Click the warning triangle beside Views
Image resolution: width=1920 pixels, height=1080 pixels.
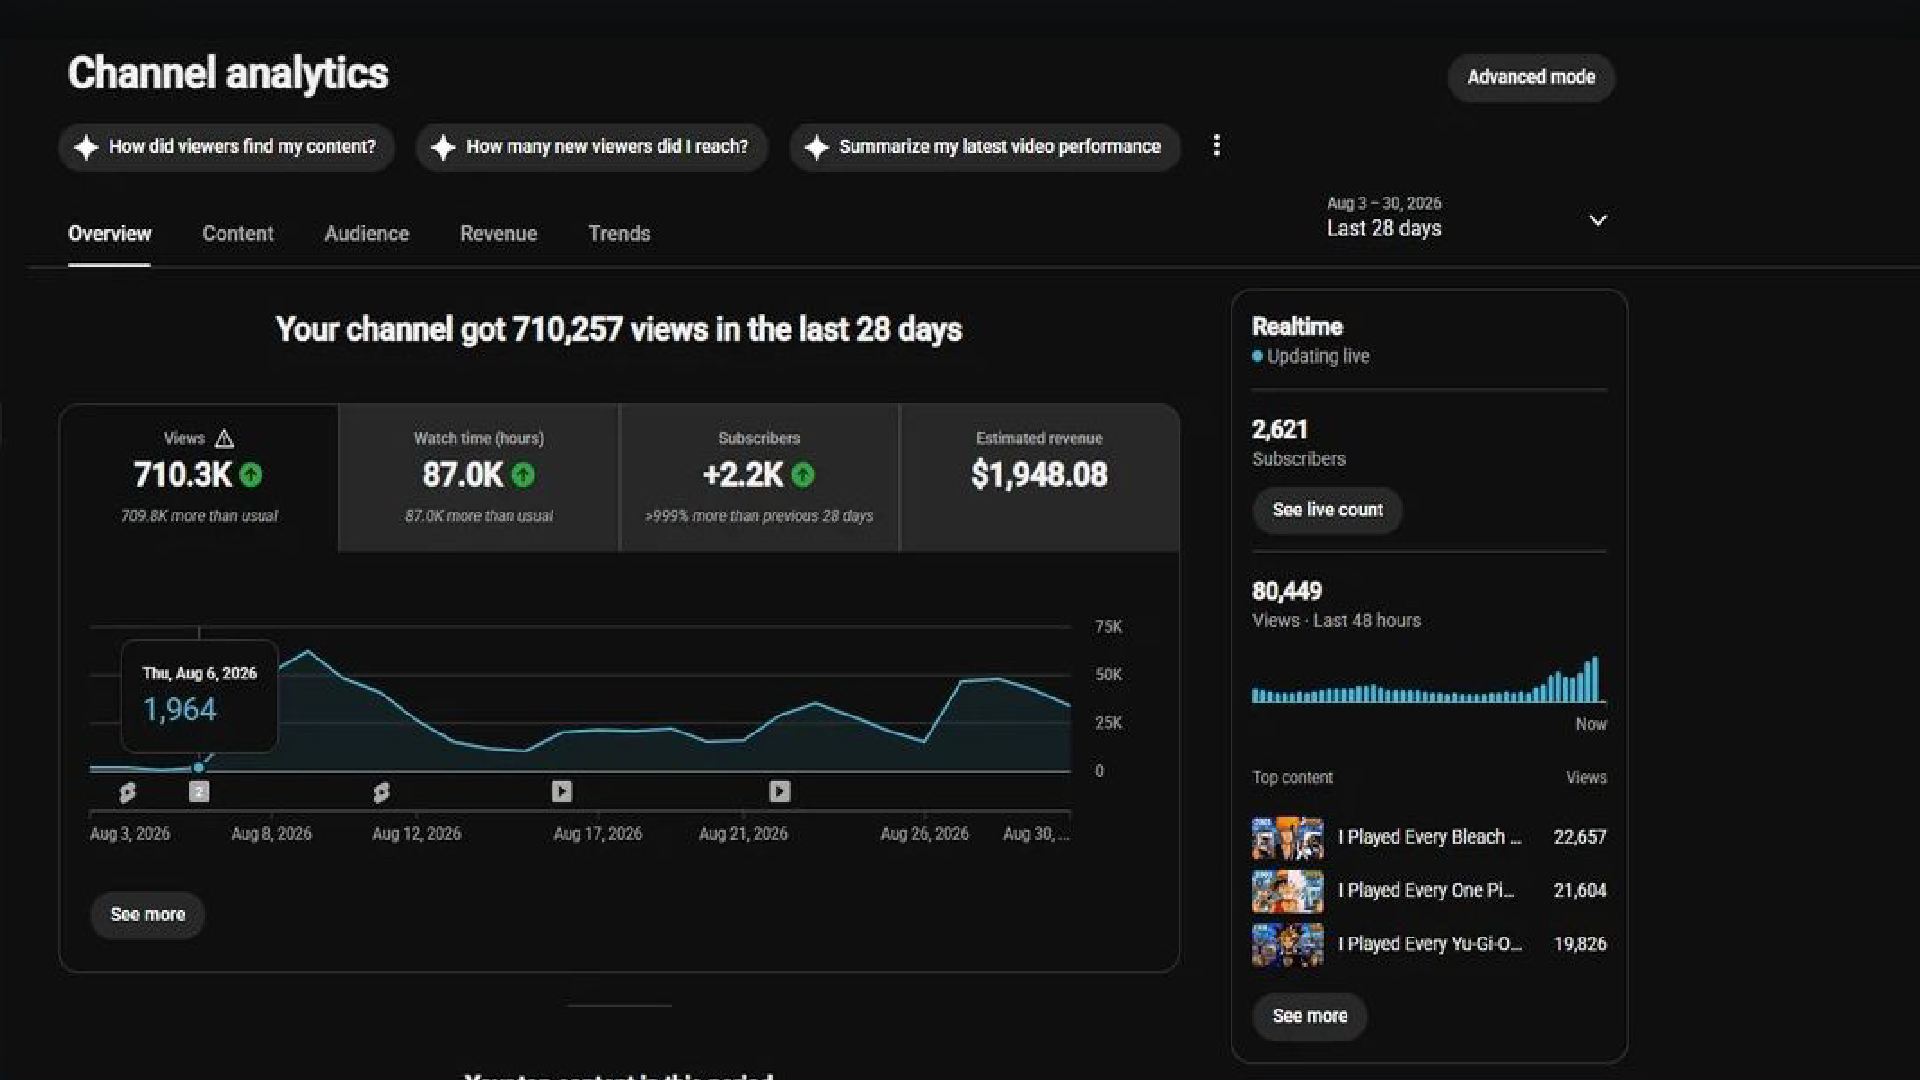[x=225, y=439]
